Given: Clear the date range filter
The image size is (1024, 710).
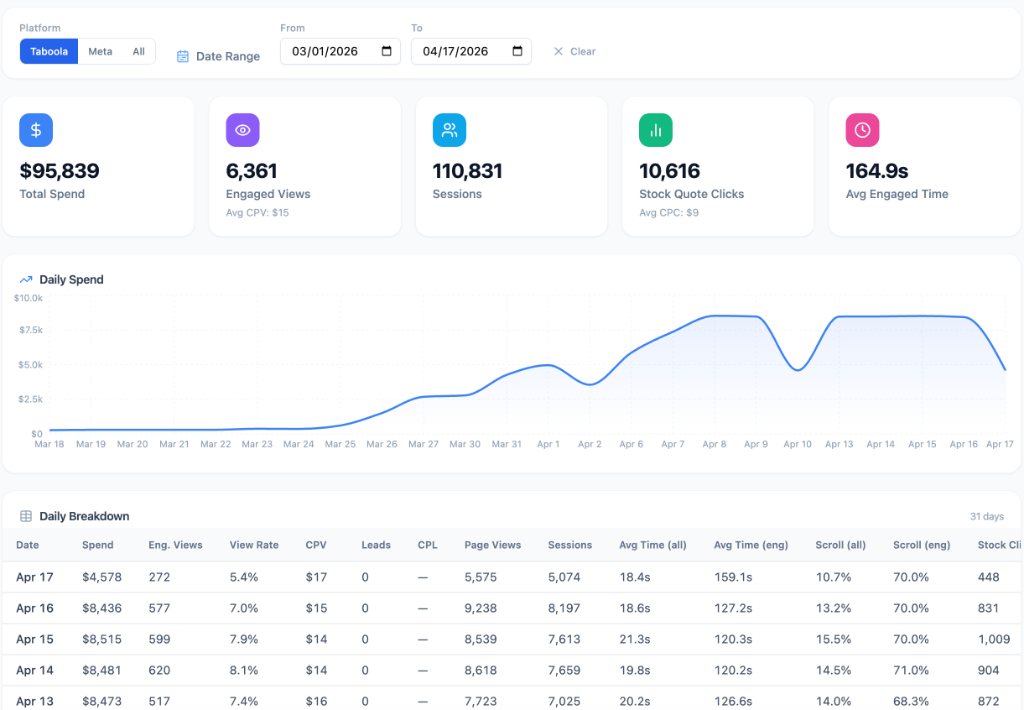Looking at the screenshot, I should 575,52.
